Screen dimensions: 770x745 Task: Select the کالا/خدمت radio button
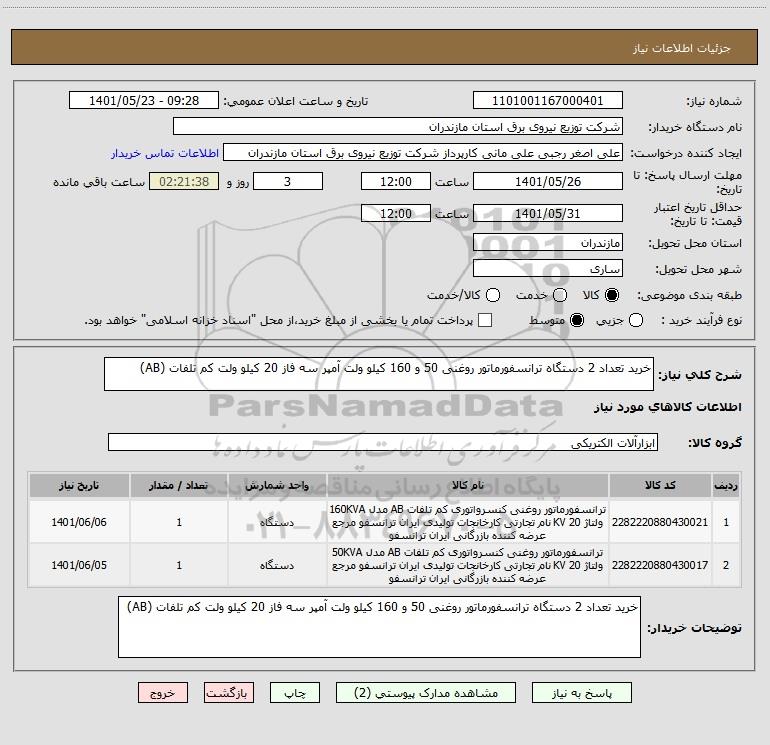pos(493,295)
